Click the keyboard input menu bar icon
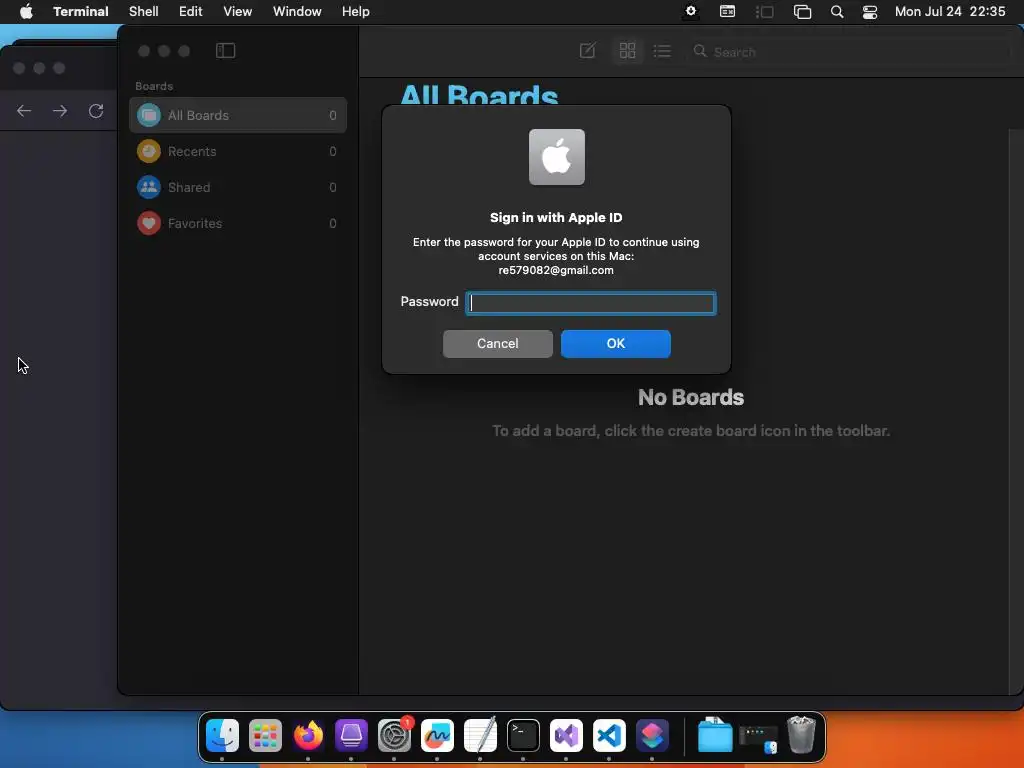The image size is (1024, 768). (x=728, y=12)
